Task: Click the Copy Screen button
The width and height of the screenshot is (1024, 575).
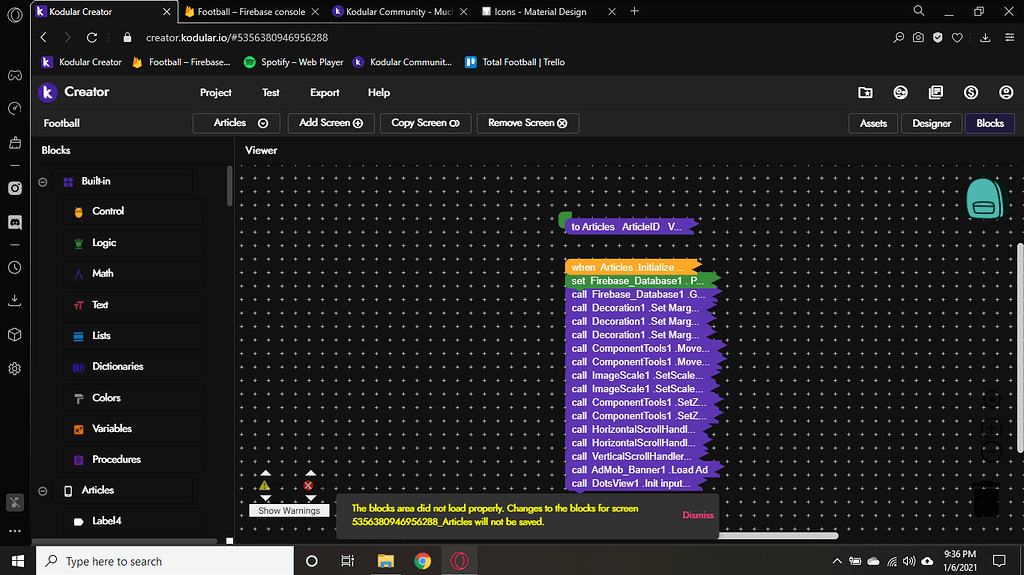Action: coord(426,123)
